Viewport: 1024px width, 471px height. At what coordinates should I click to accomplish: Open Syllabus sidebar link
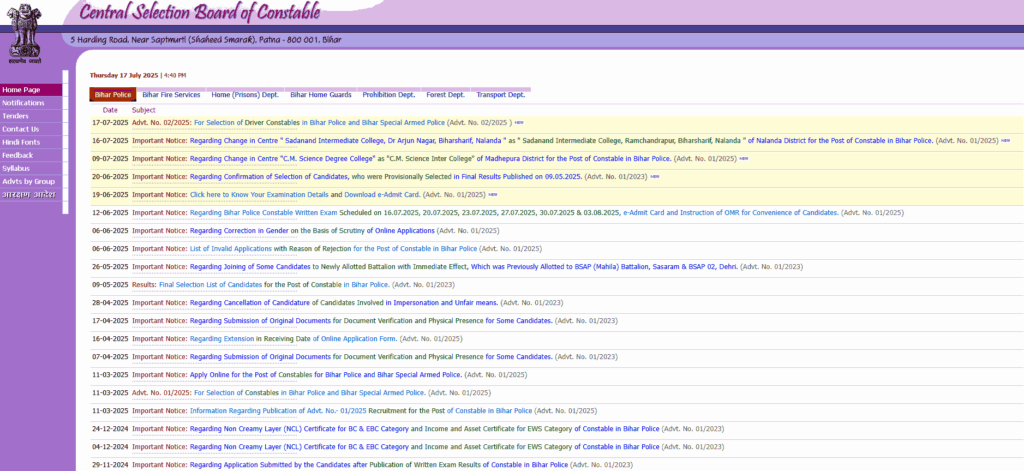coord(31,169)
